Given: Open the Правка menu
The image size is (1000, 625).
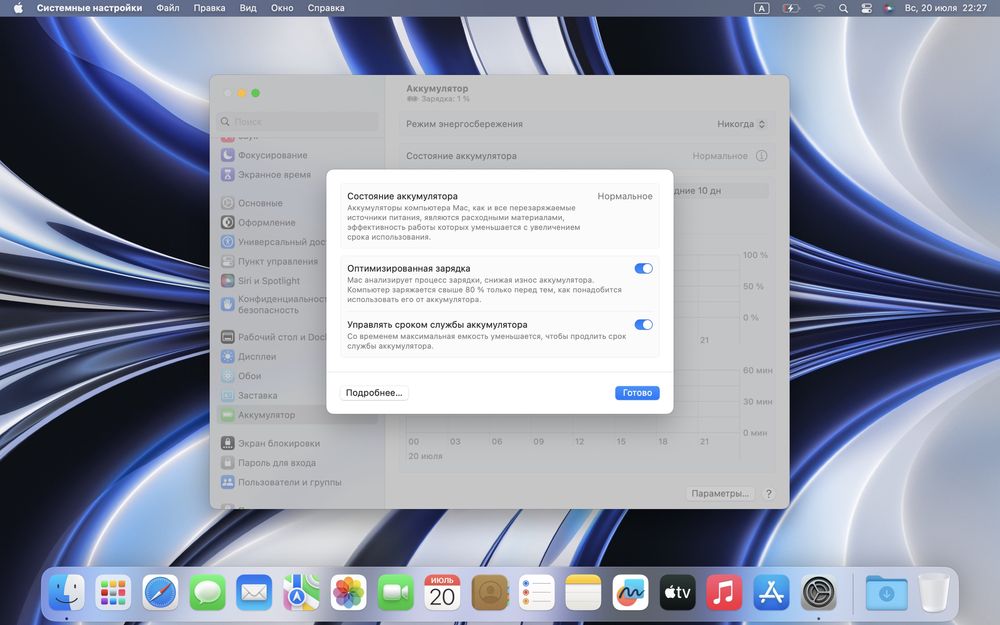Looking at the screenshot, I should 209,8.
